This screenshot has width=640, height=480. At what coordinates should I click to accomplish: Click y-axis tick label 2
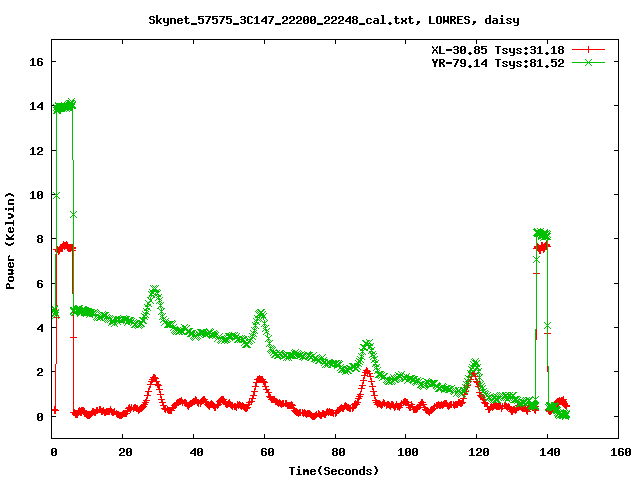click(40, 372)
